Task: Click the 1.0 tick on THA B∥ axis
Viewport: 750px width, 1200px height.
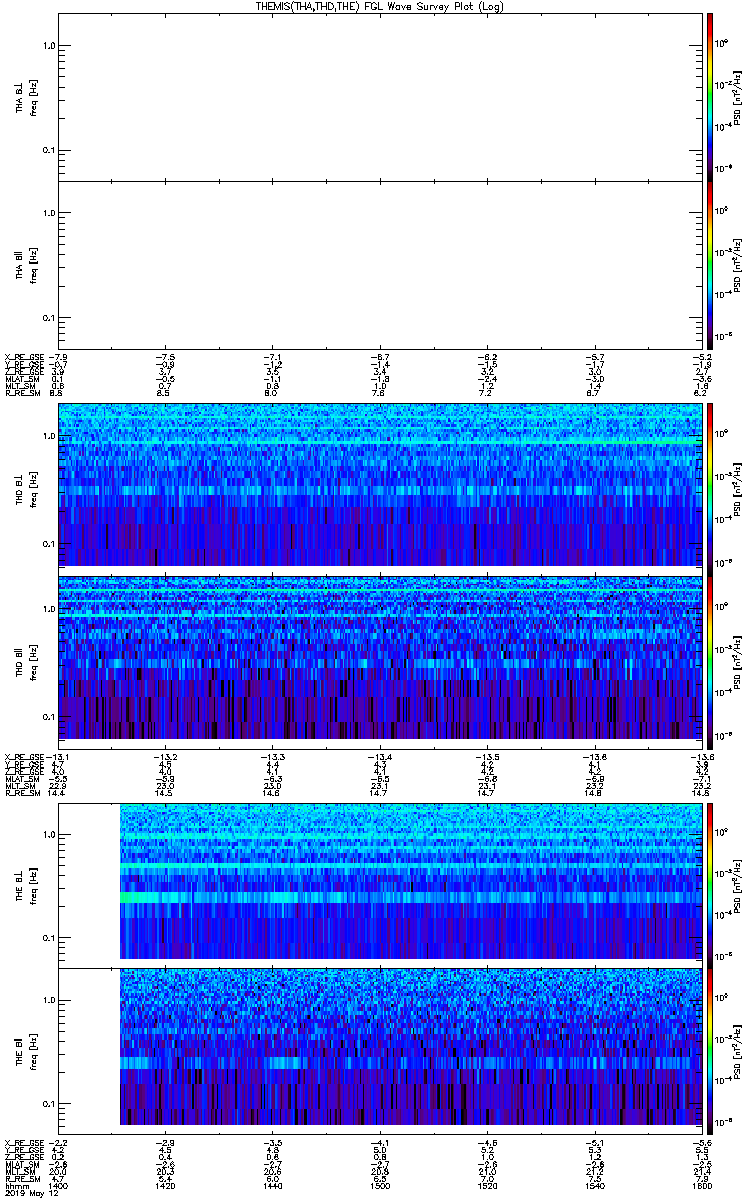Action: coord(49,213)
